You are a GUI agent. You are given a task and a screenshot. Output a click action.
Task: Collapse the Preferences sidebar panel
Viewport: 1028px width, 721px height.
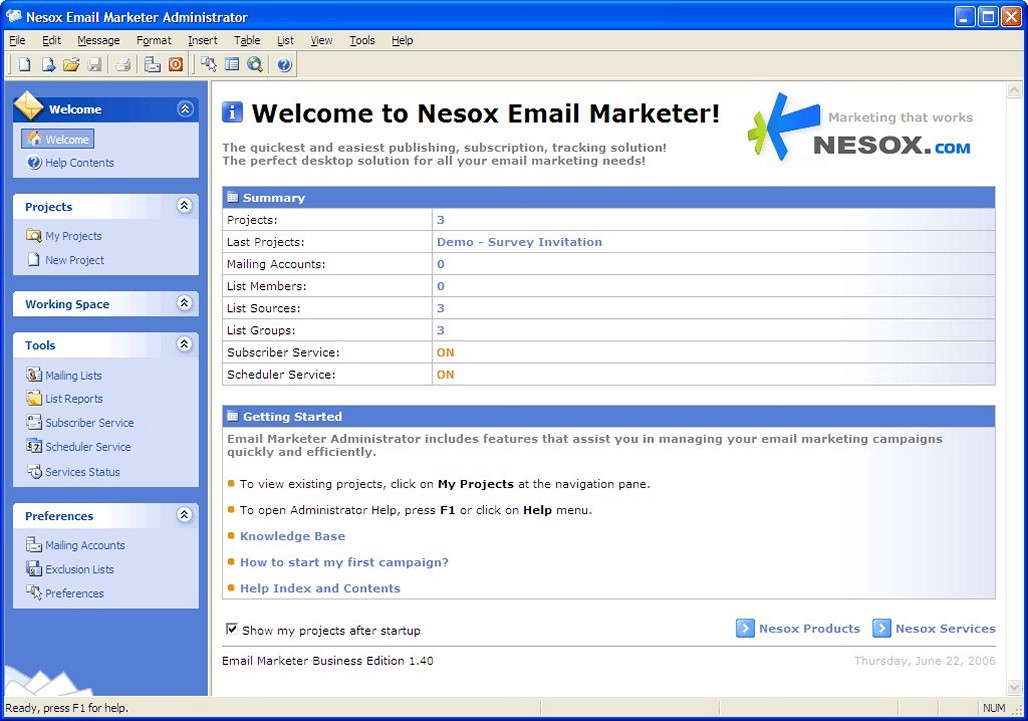tap(184, 515)
